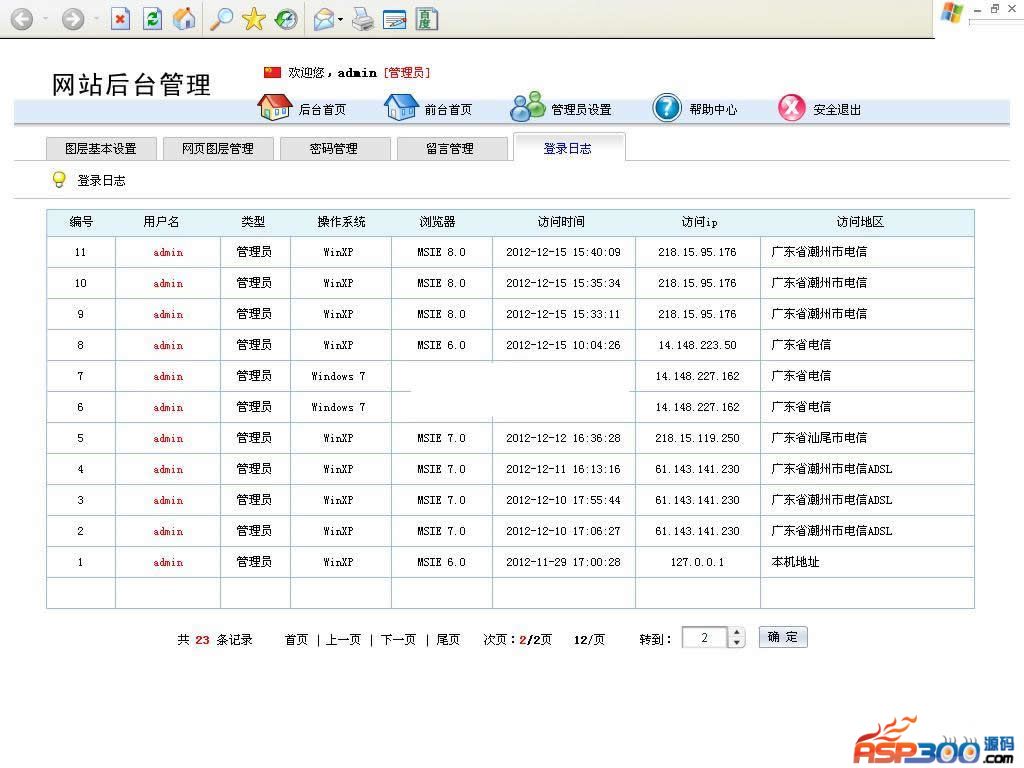Click 安全退出 to log out

pos(837,110)
